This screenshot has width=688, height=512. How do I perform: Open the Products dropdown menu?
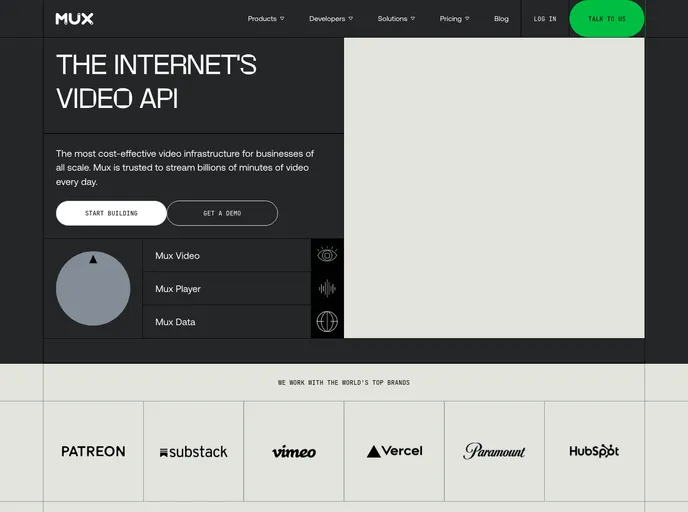tap(266, 19)
